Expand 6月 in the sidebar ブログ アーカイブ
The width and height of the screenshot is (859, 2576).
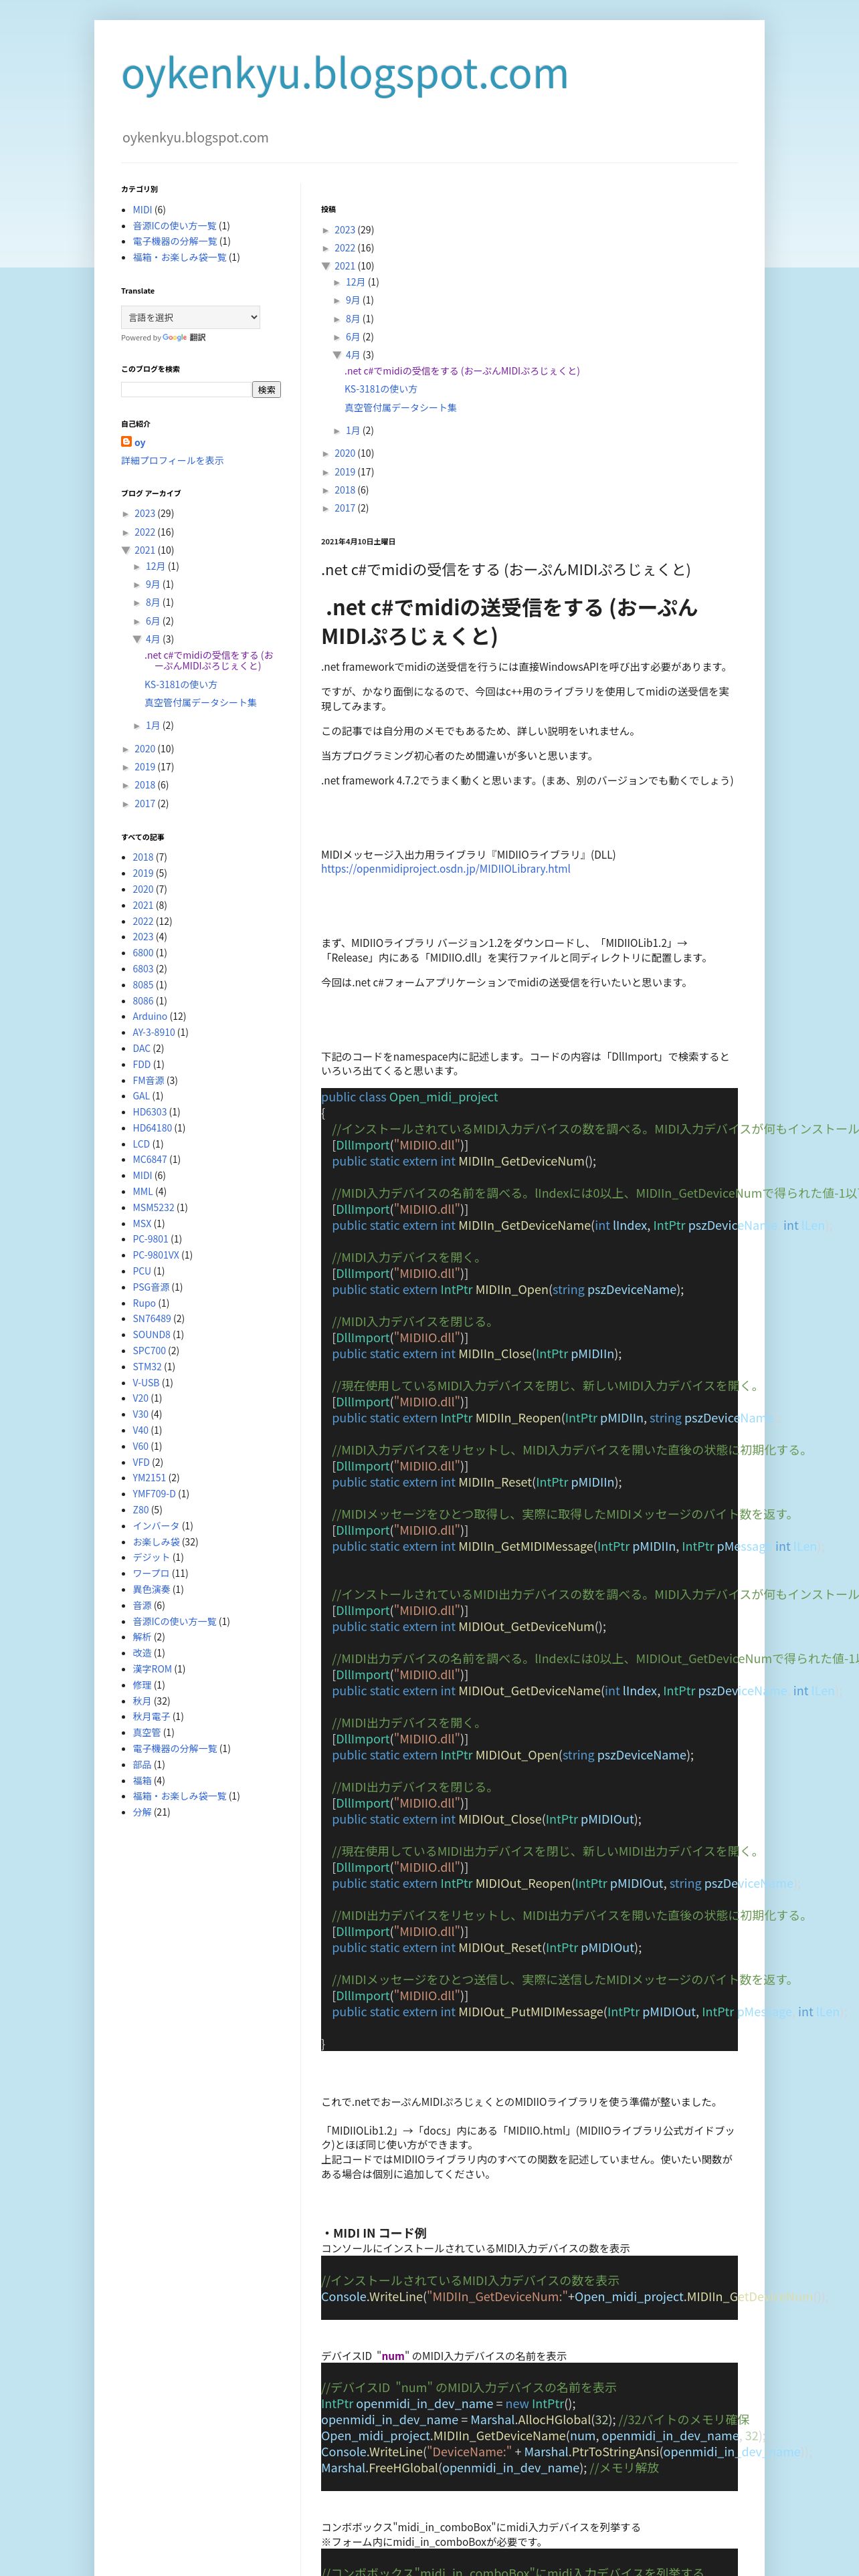(x=137, y=621)
